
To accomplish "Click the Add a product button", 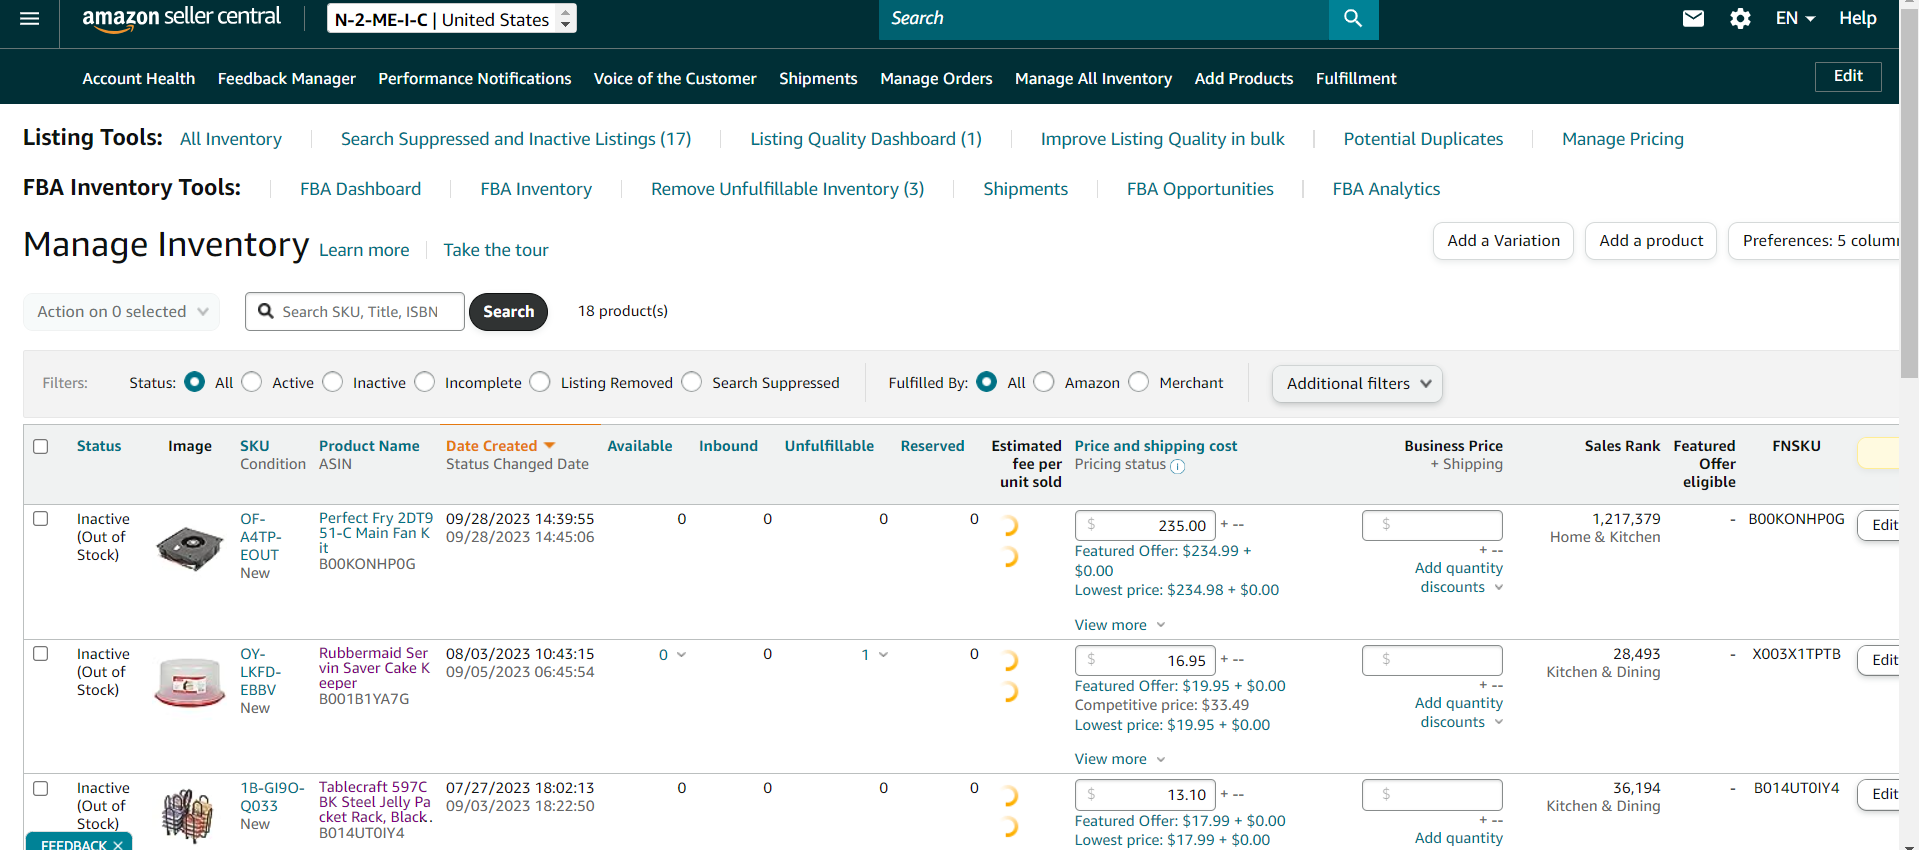I will [1651, 241].
